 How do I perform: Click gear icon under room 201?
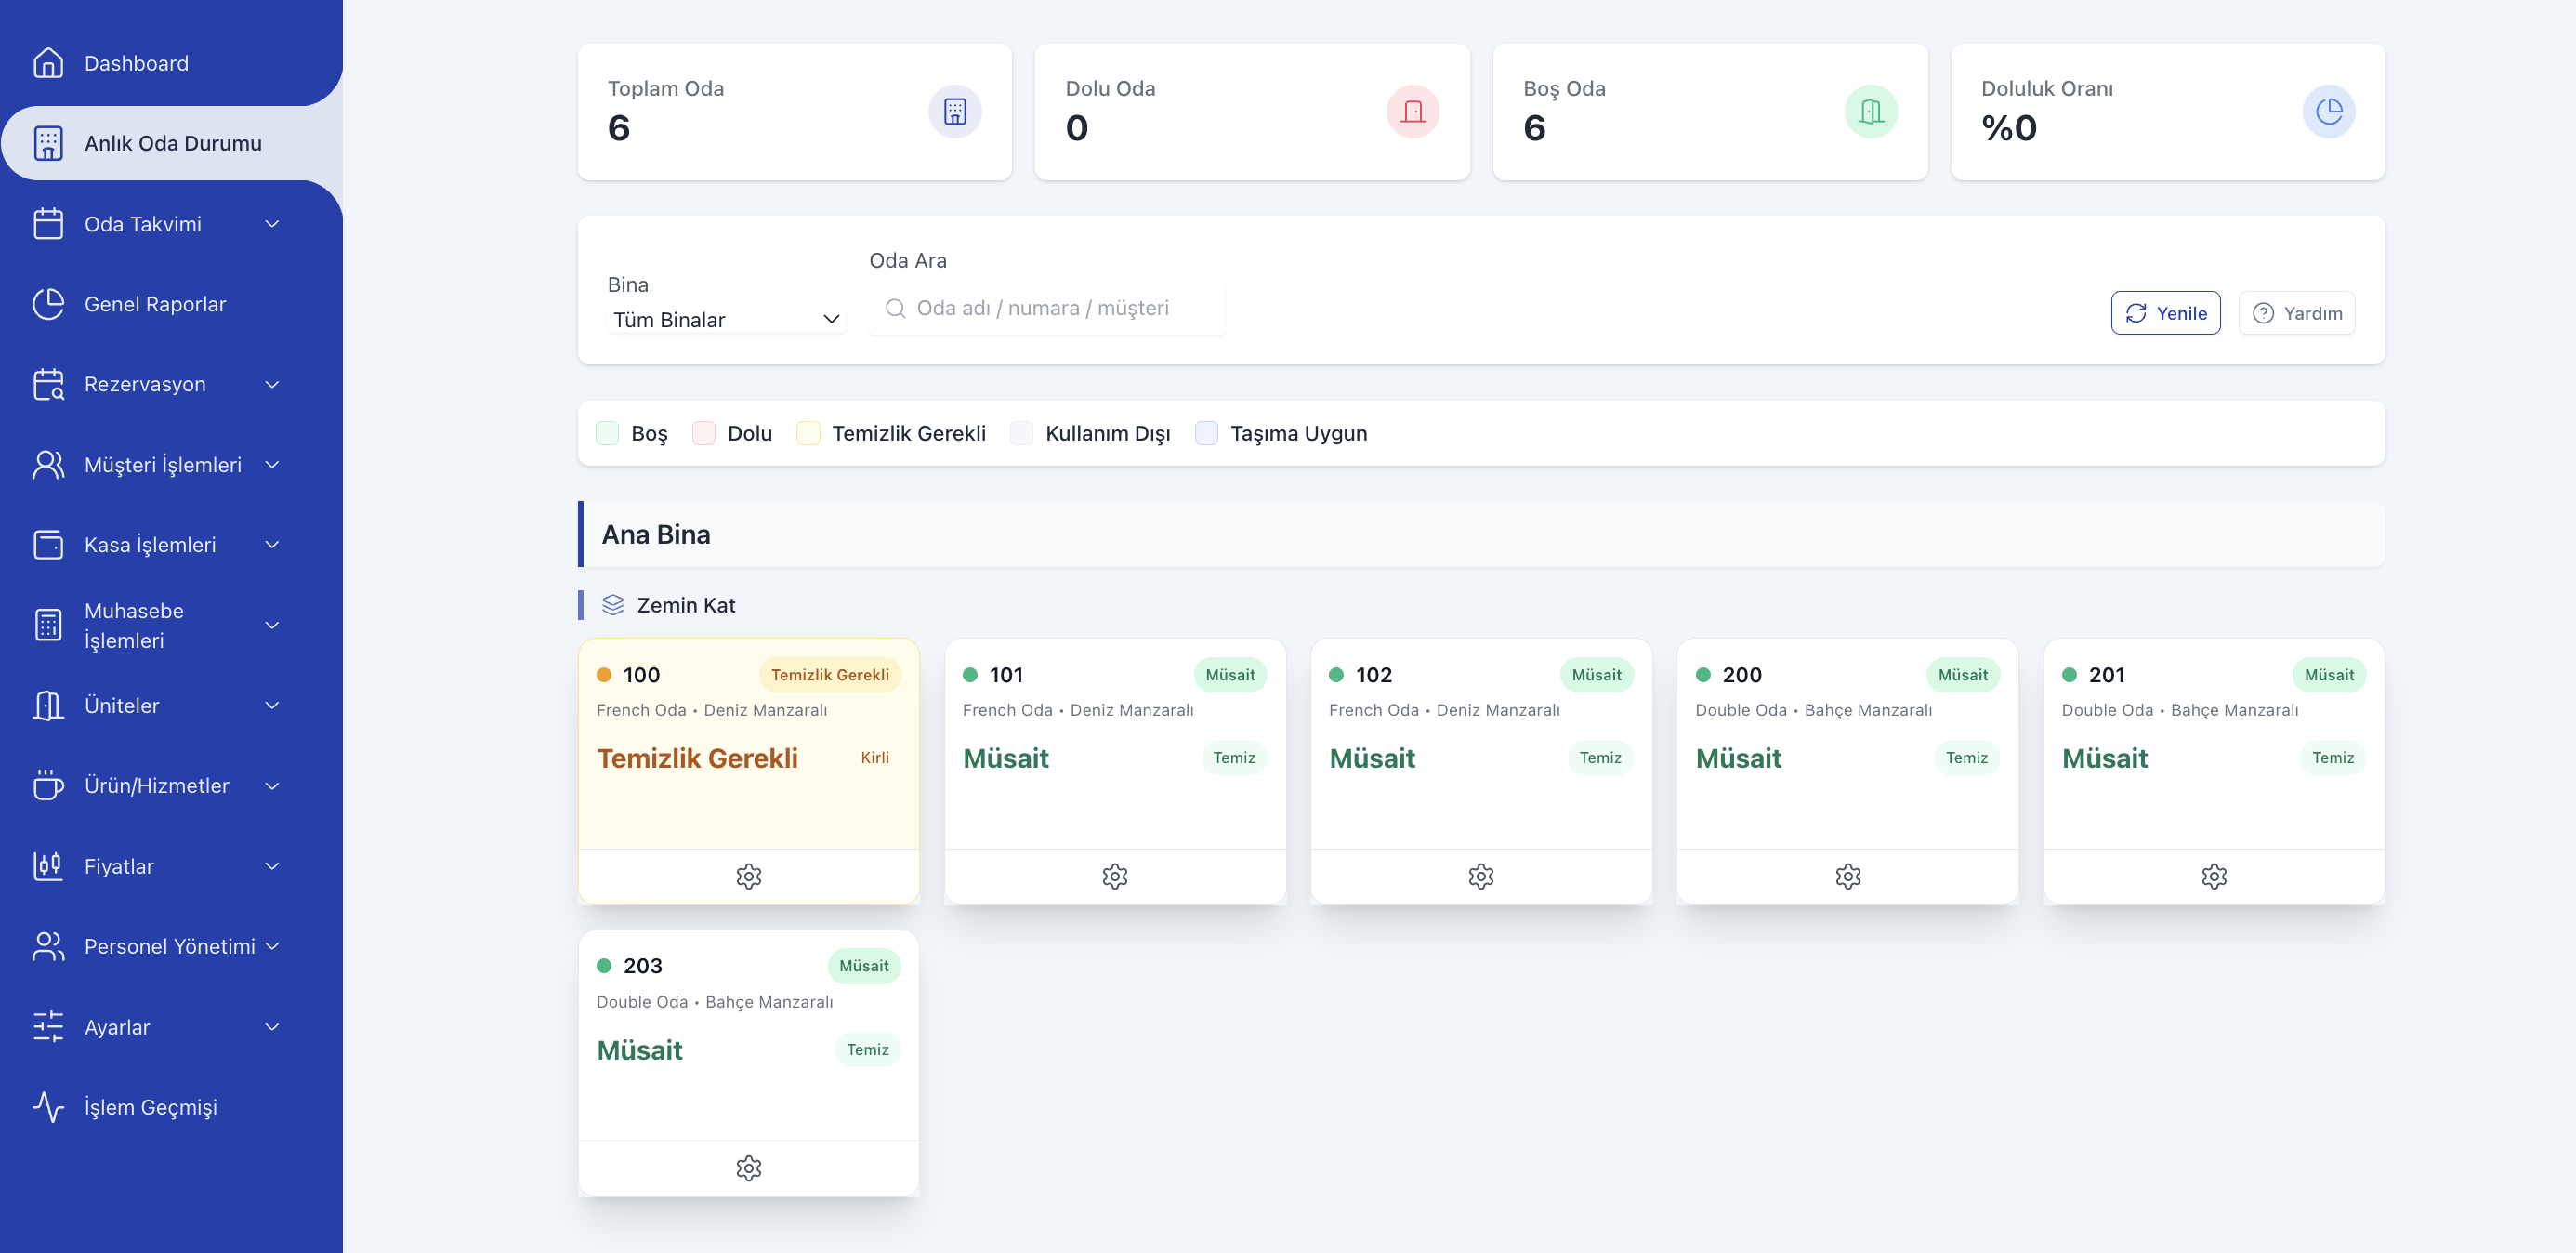coord(2213,876)
